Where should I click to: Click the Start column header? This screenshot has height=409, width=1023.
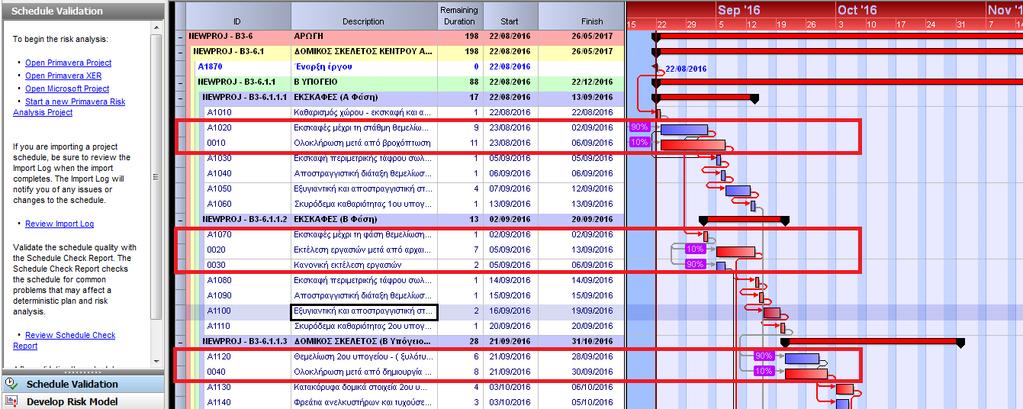[x=510, y=16]
